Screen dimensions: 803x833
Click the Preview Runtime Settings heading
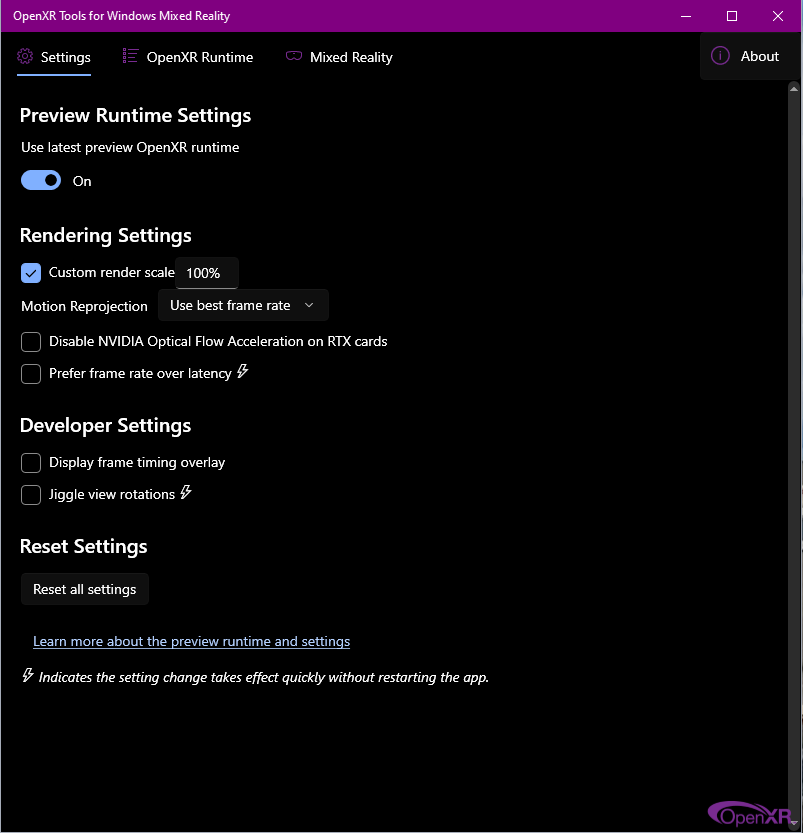(135, 116)
